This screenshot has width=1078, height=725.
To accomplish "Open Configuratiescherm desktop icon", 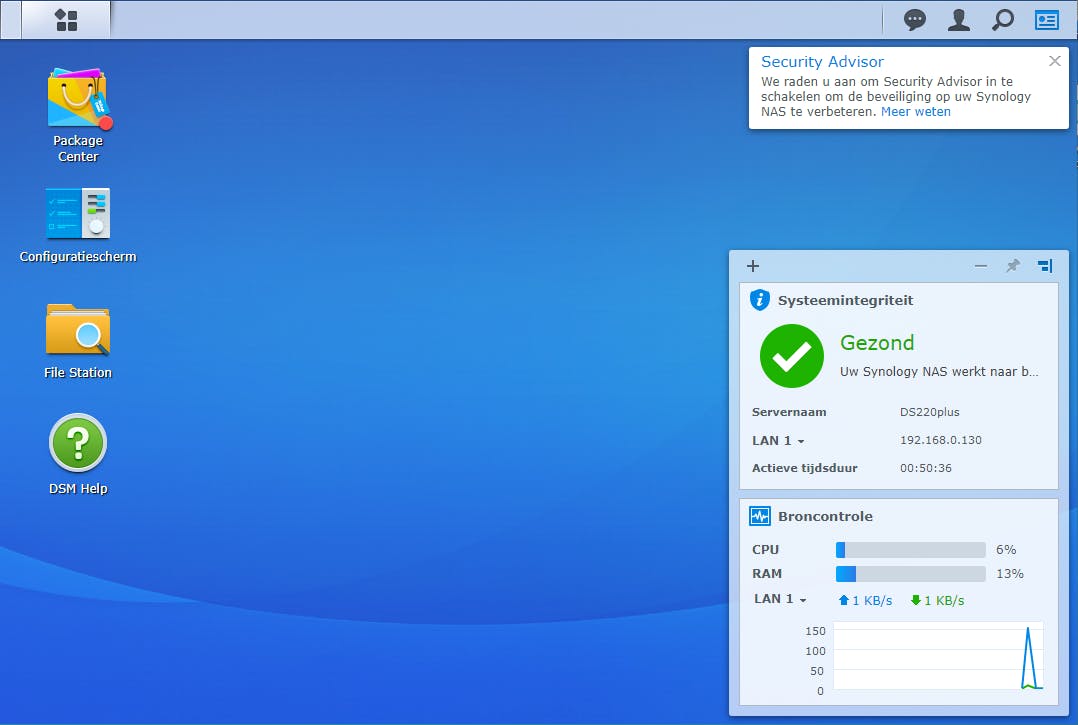I will pos(78,225).
